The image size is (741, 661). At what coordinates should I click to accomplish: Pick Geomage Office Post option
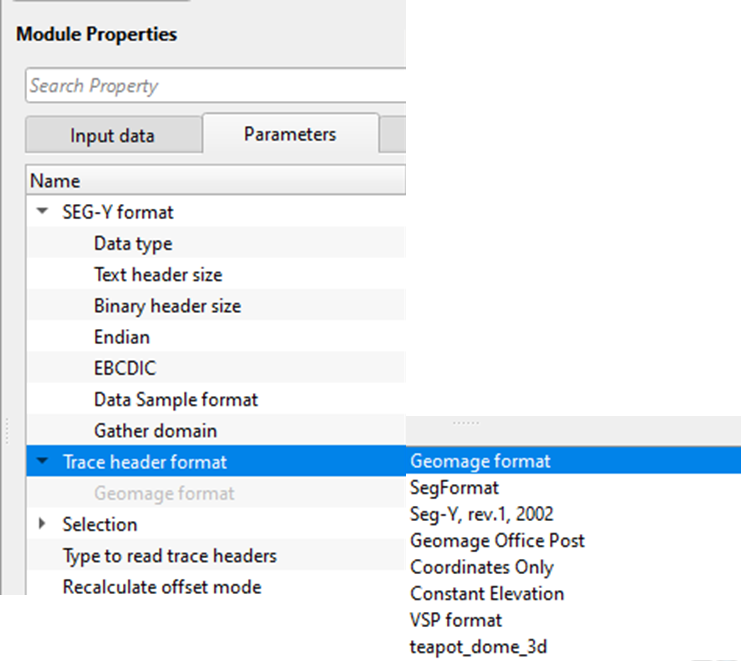click(497, 540)
